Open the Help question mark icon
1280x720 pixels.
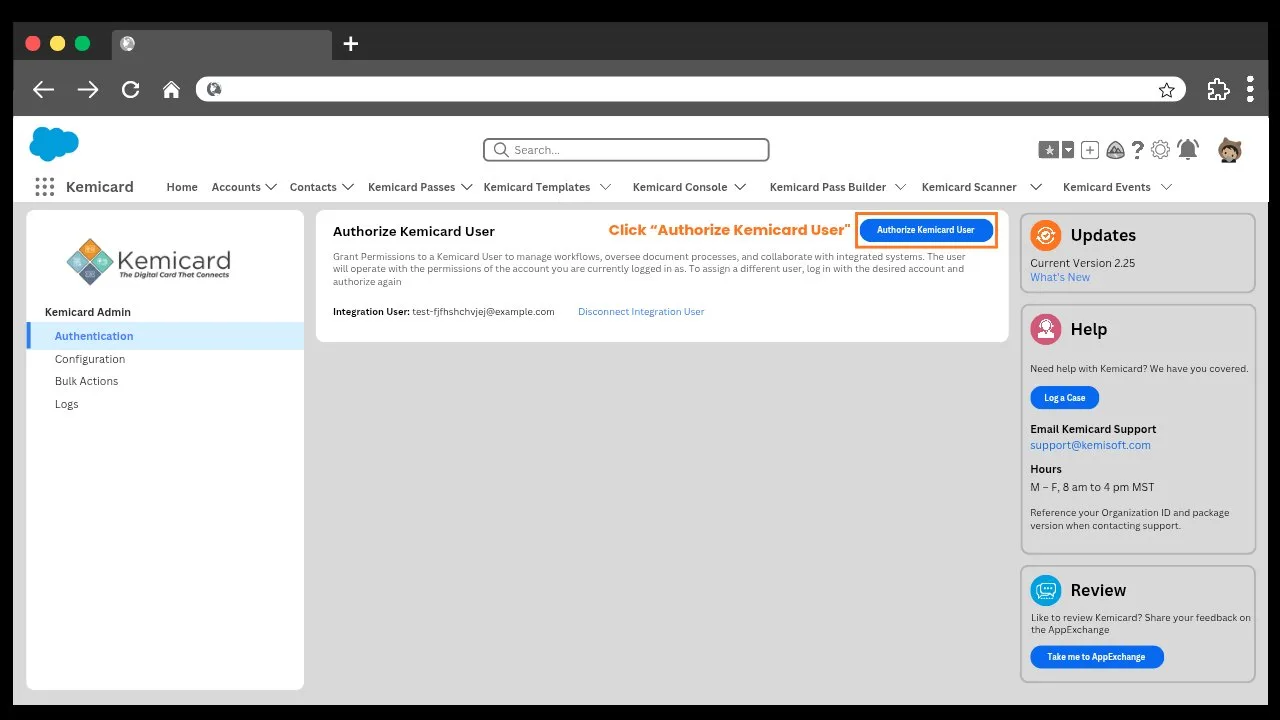click(1138, 150)
